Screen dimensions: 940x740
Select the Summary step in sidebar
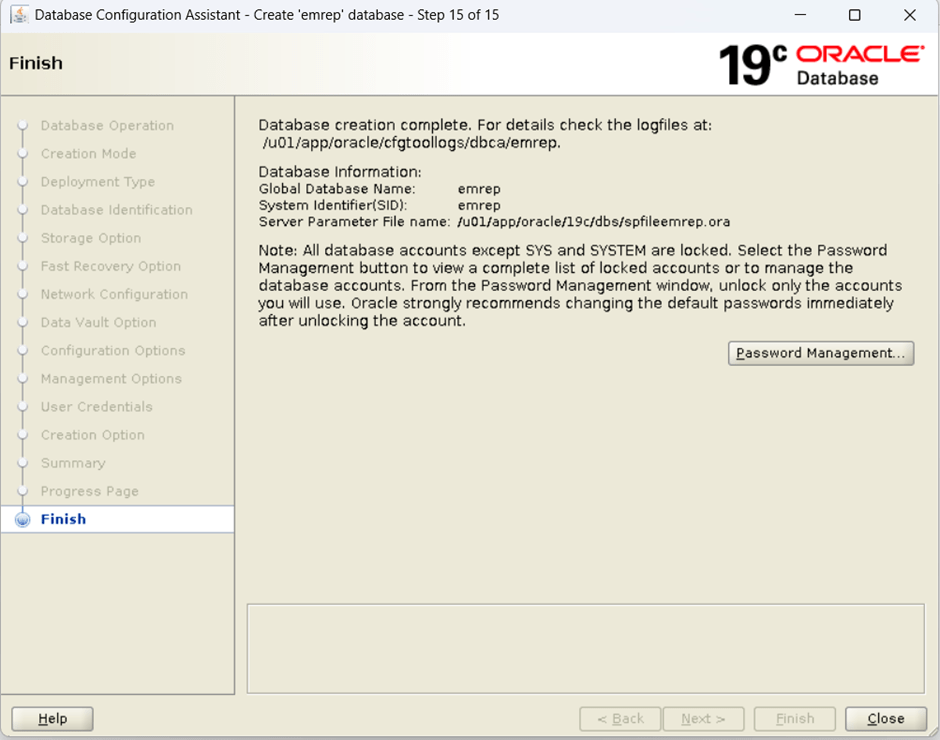[72, 463]
